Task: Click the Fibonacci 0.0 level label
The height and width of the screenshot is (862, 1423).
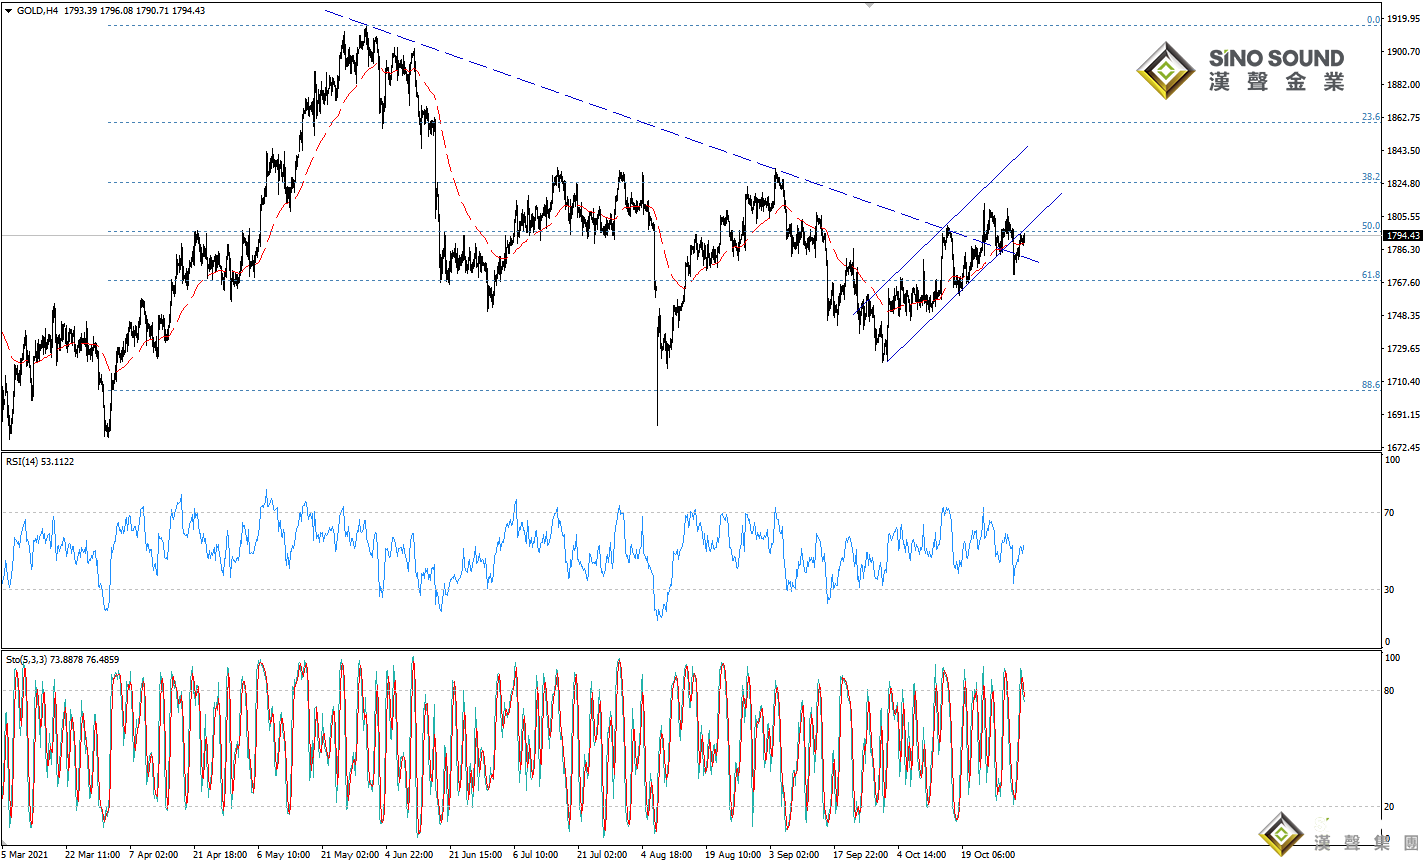Action: coord(1373,20)
